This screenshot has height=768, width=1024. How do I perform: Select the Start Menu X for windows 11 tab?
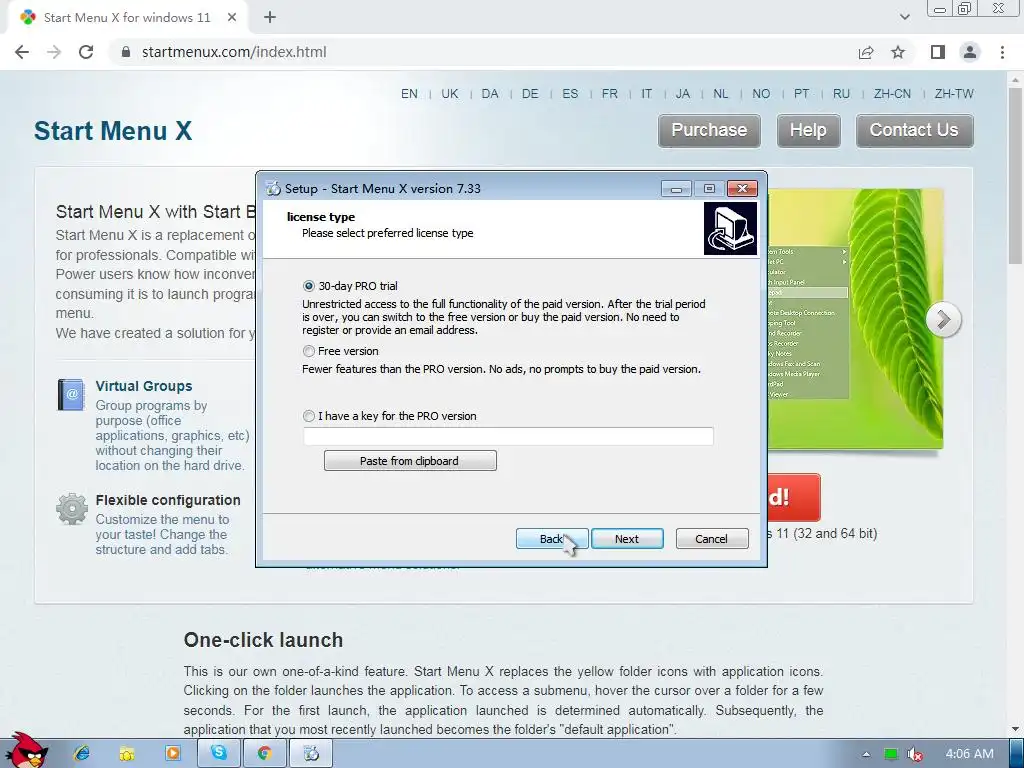127,18
